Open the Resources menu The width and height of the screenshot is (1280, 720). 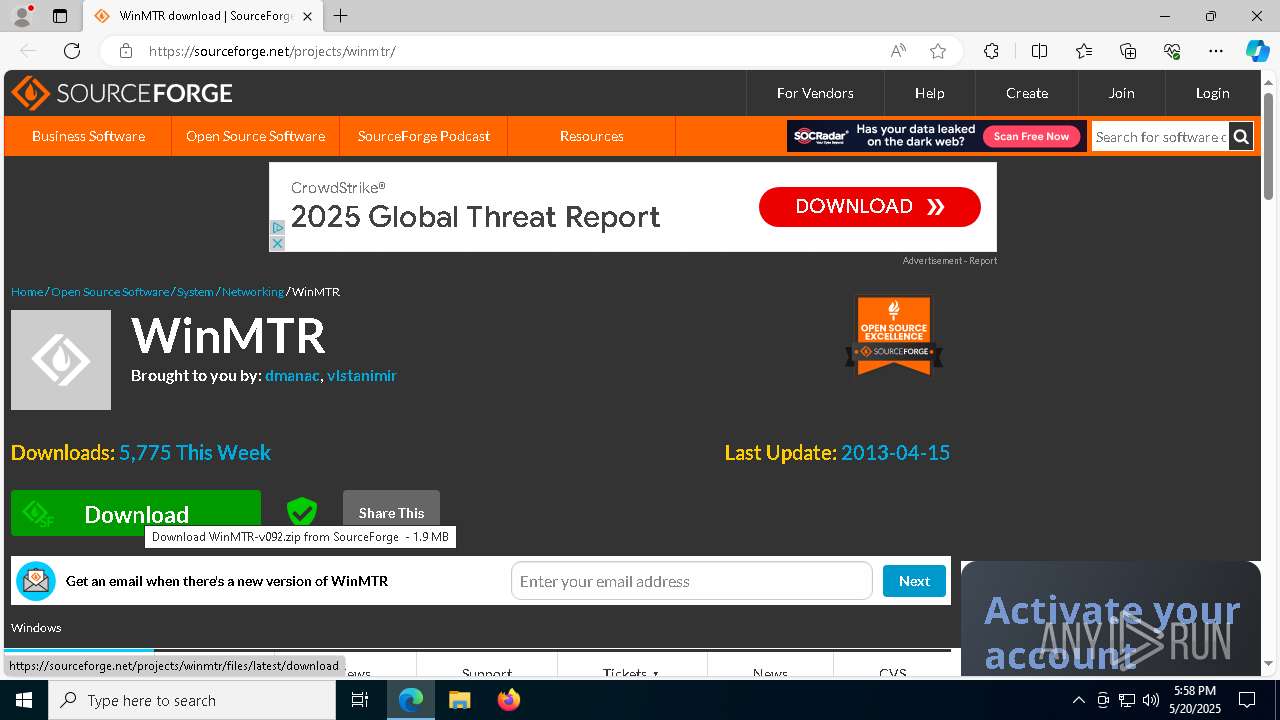point(592,136)
